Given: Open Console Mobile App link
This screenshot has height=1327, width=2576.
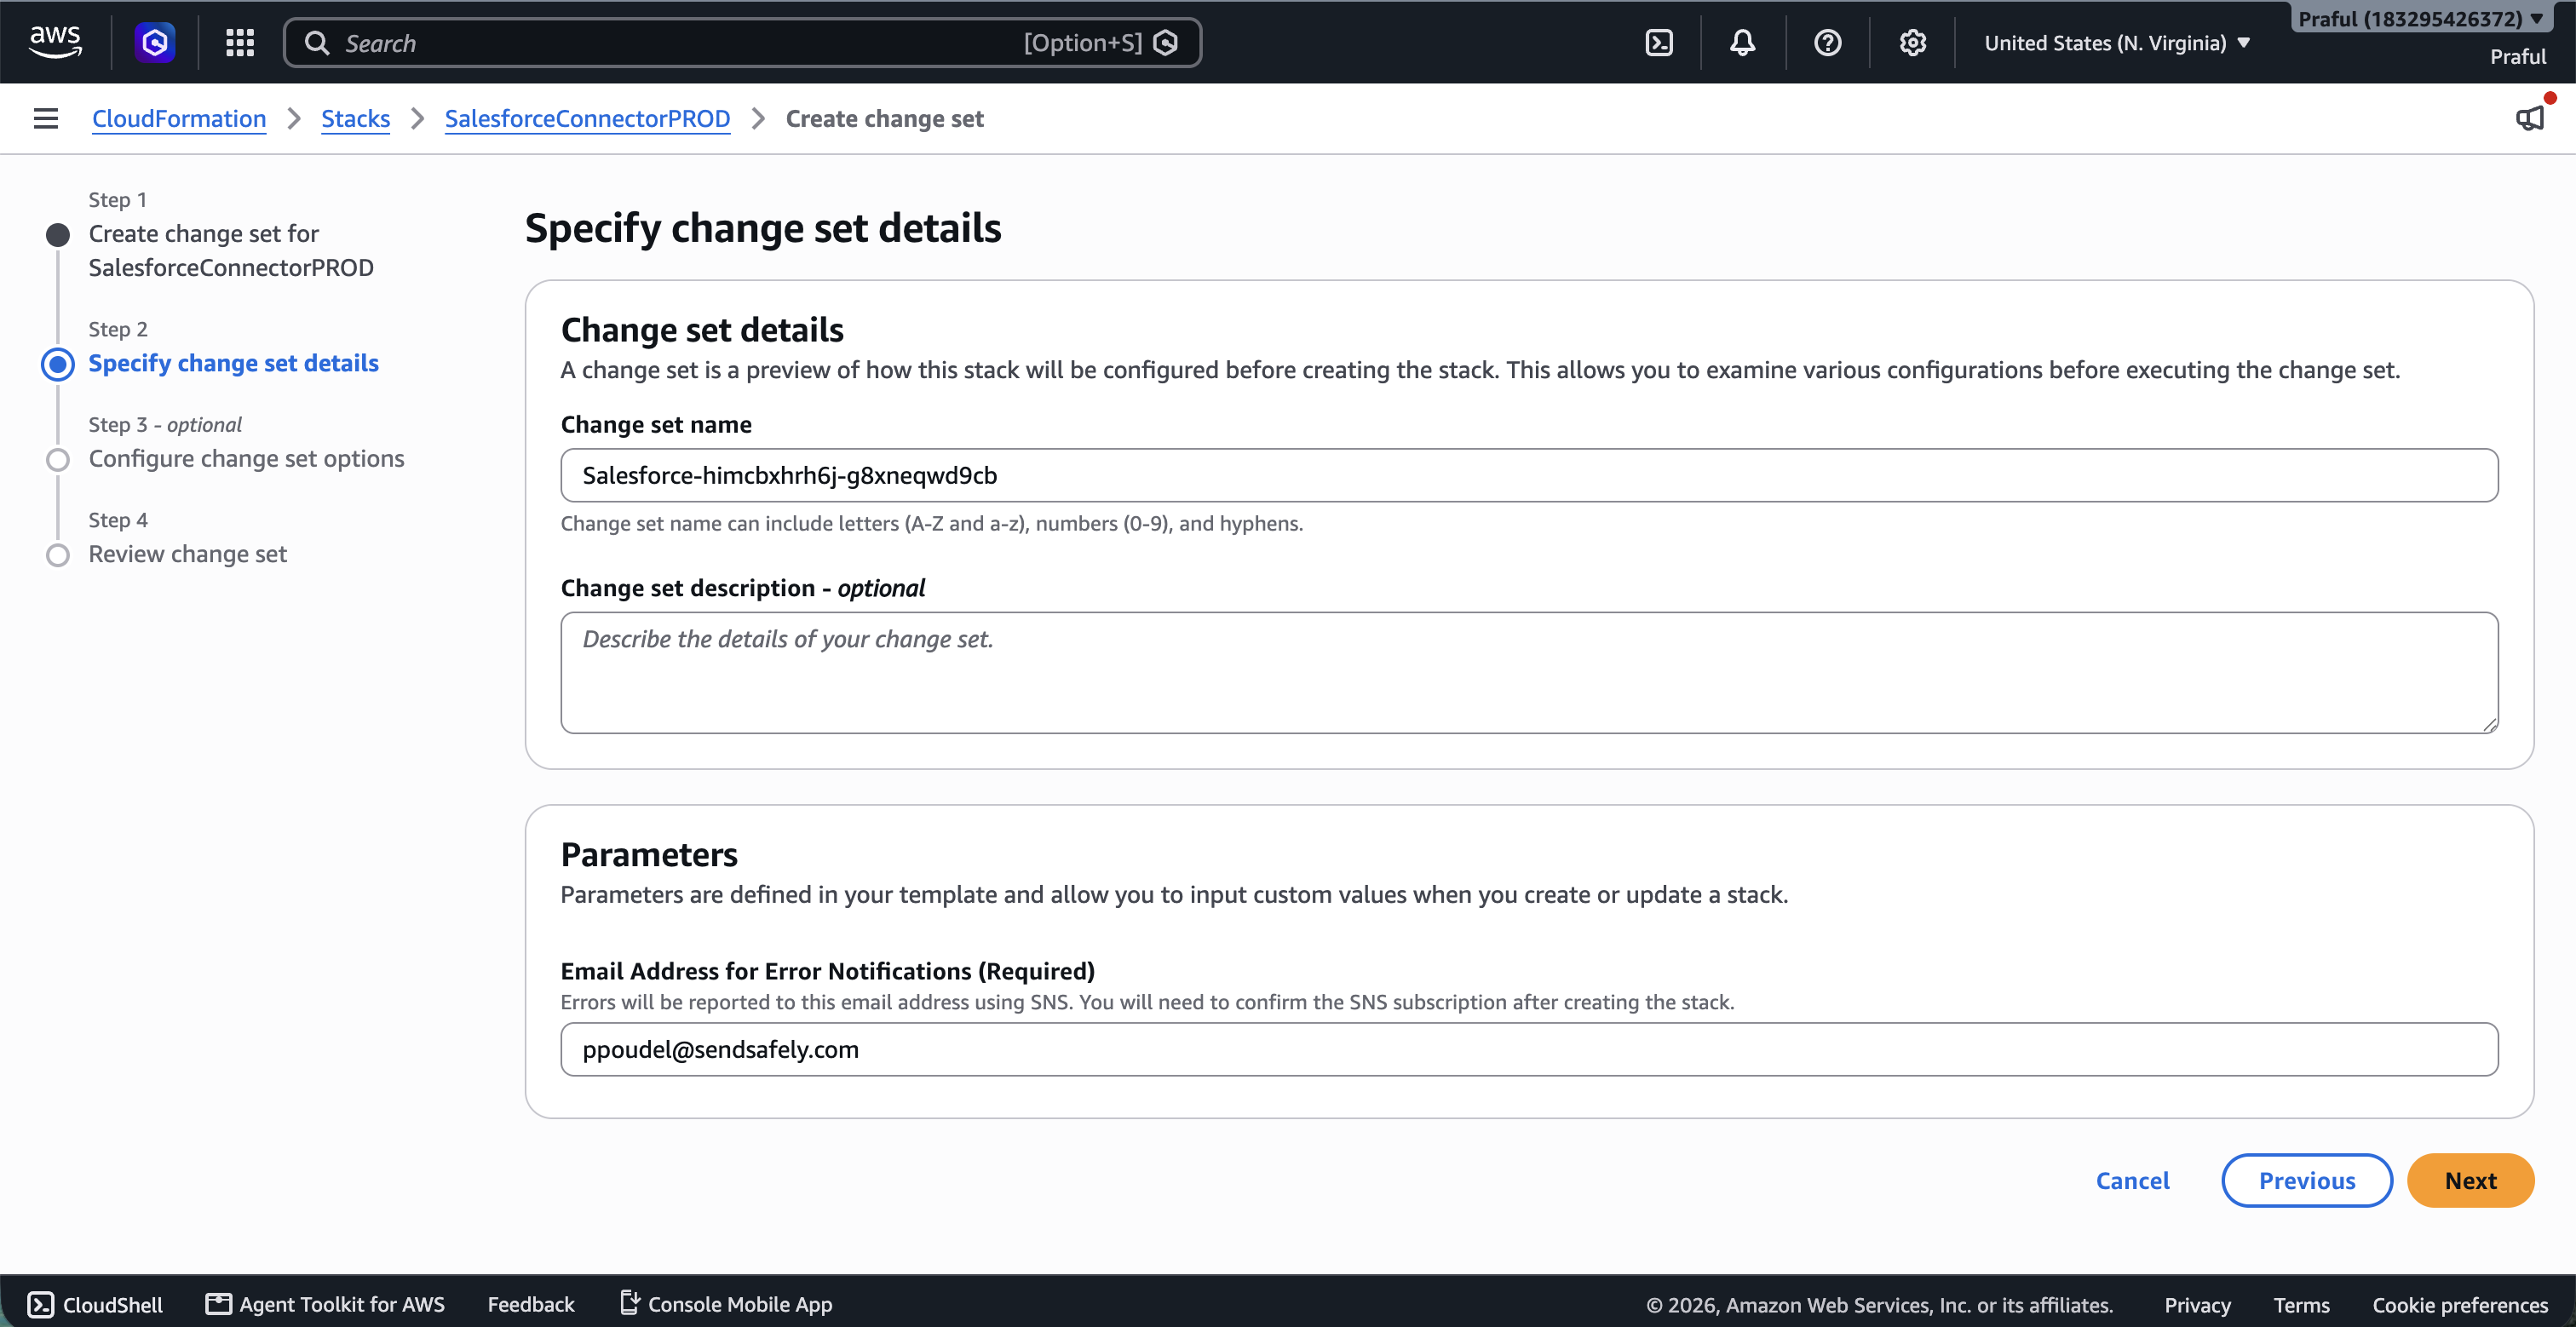Looking at the screenshot, I should 726,1304.
